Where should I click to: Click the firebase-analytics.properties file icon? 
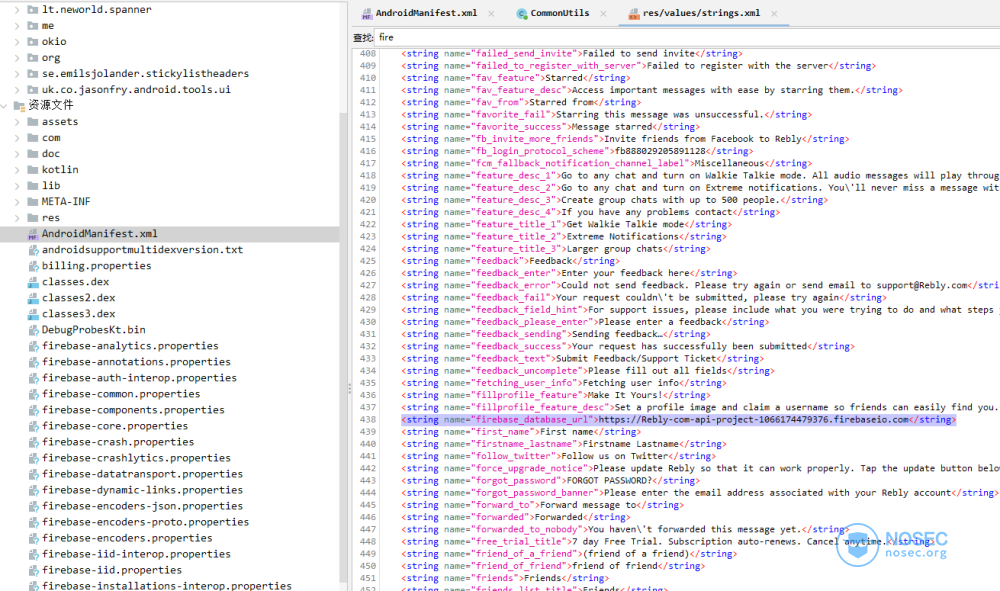click(33, 346)
